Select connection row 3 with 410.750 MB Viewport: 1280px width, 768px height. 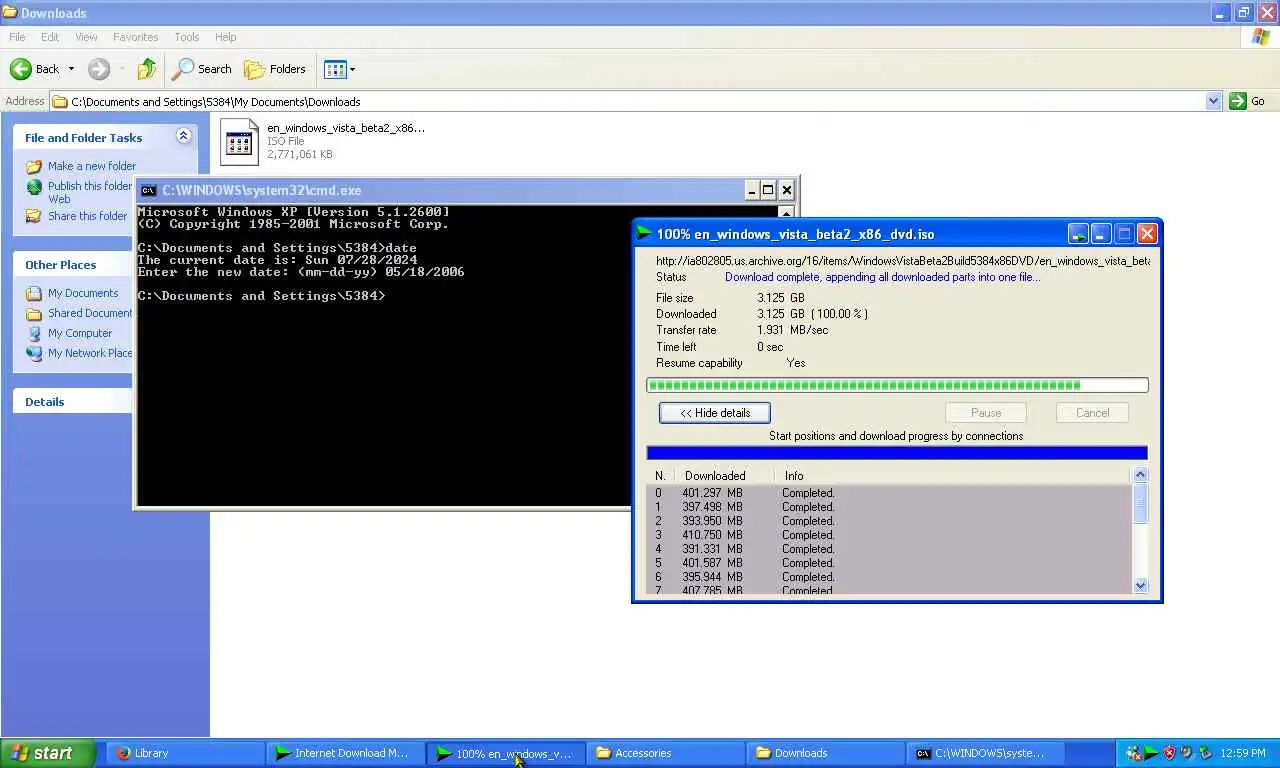click(x=890, y=535)
